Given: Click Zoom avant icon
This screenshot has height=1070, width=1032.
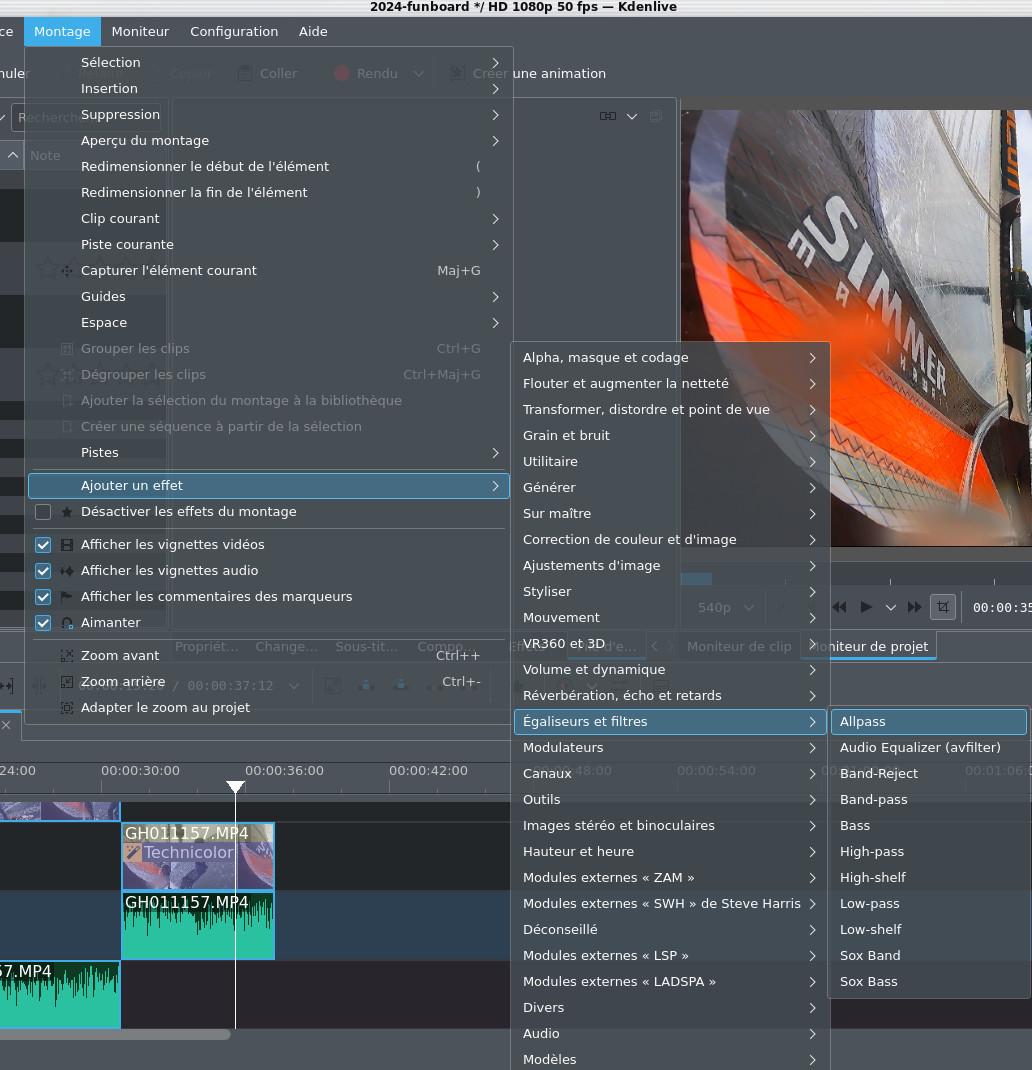Looking at the screenshot, I should (x=67, y=656).
